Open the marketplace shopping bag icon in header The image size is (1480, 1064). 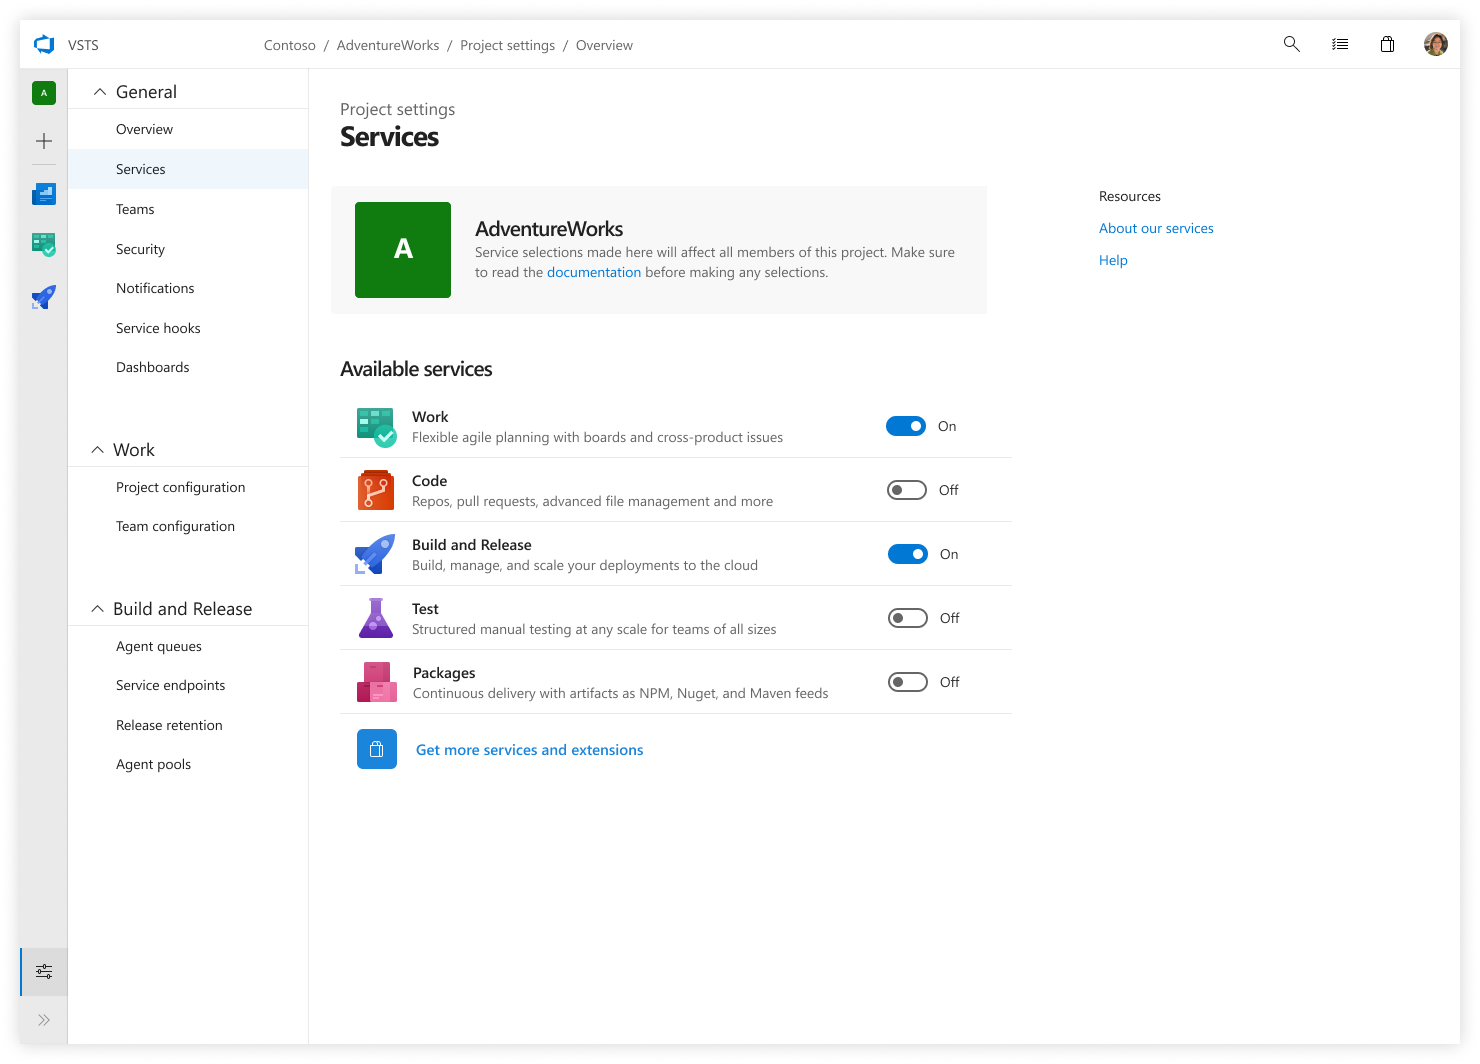(1388, 44)
